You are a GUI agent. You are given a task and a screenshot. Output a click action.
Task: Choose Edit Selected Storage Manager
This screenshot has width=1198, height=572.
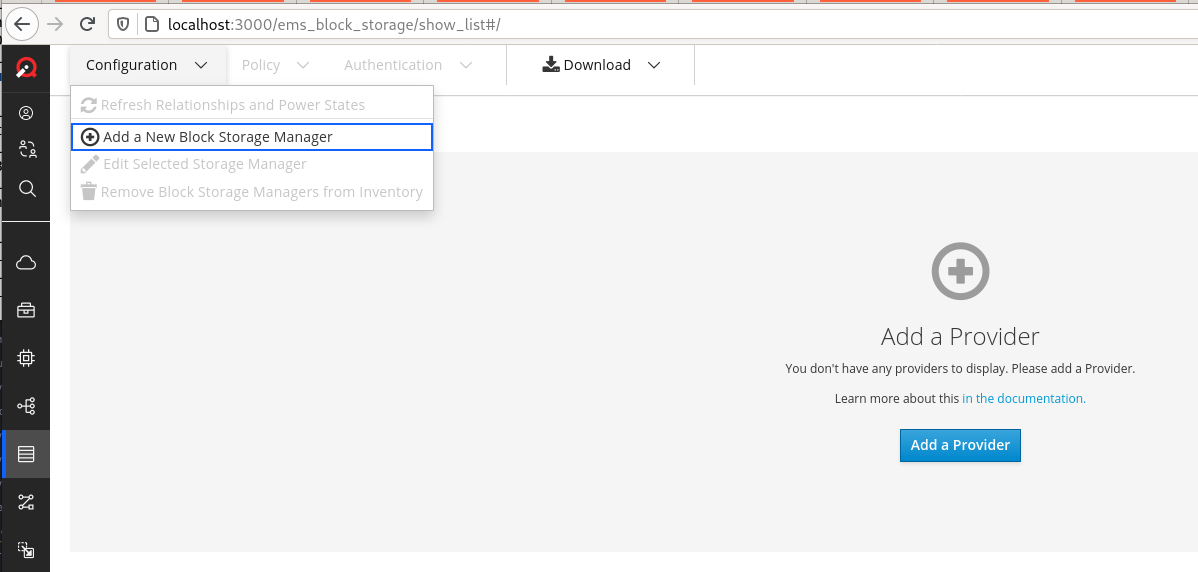pyautogui.click(x=251, y=164)
